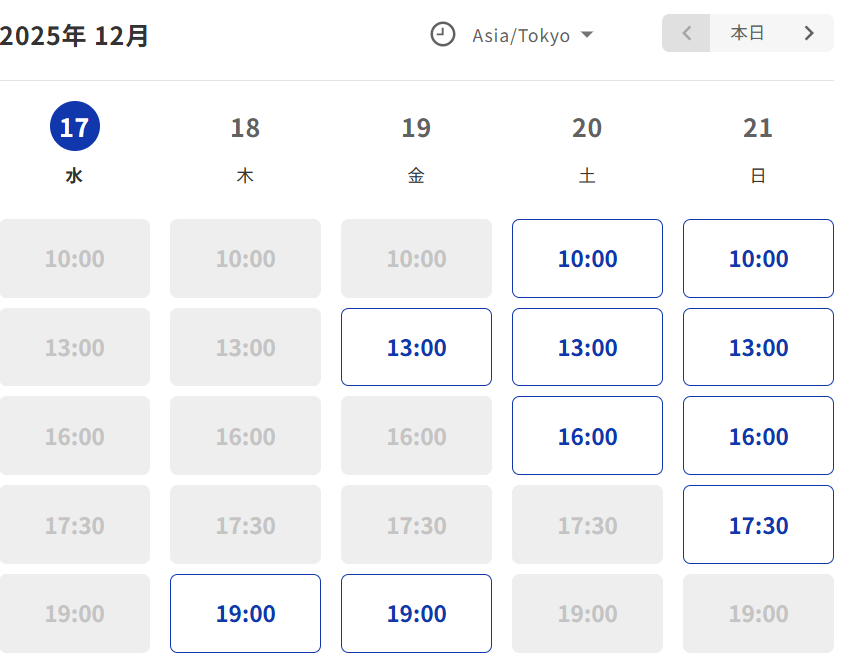Select the 17:30 slot on Sunday 21
Screen dimensions: 847x669
[758, 525]
